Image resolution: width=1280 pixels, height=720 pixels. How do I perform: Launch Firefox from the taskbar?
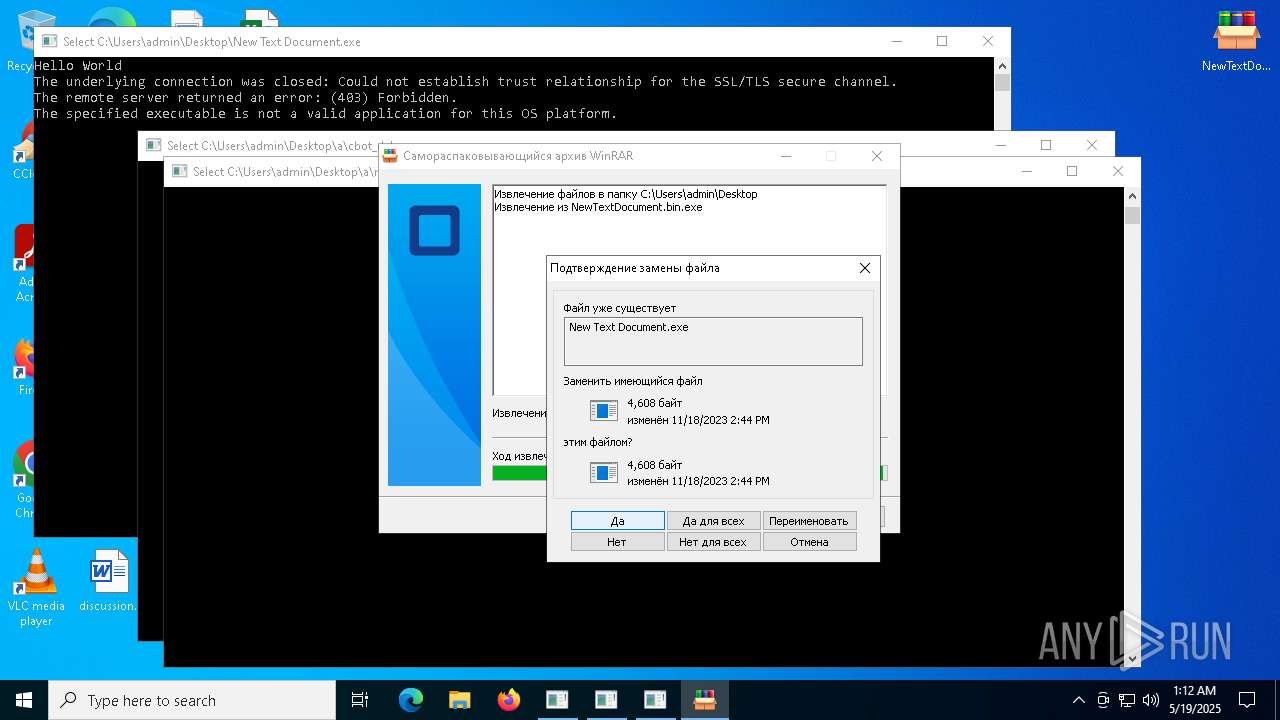[508, 700]
